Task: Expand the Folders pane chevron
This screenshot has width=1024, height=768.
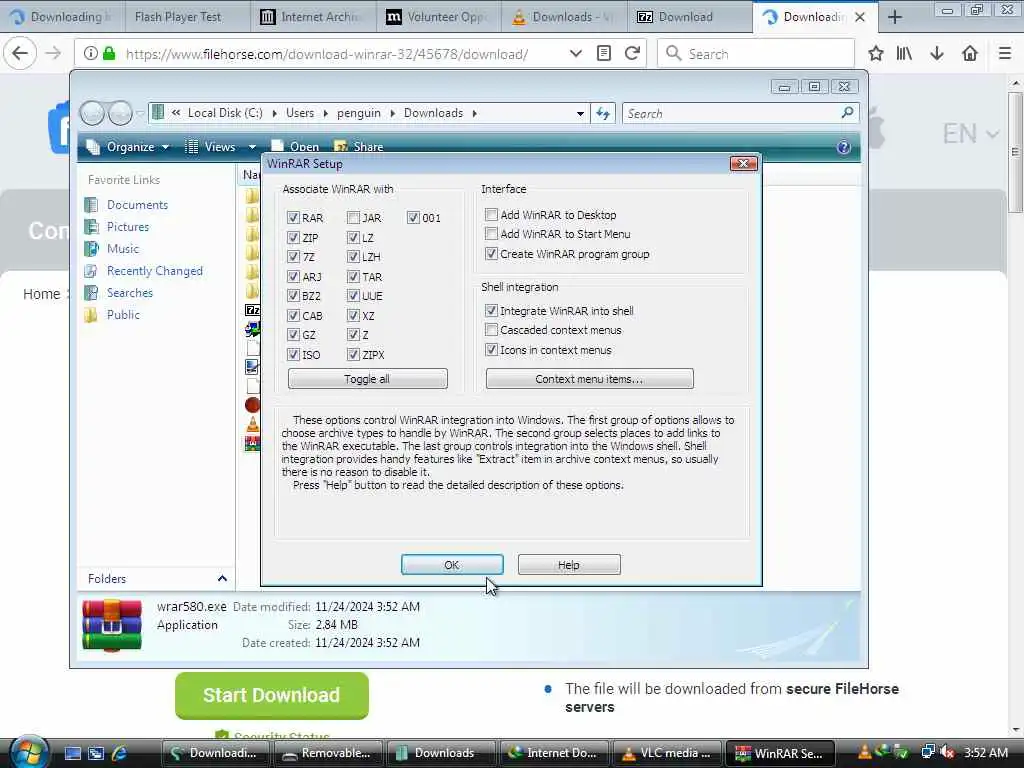Action: (222, 579)
